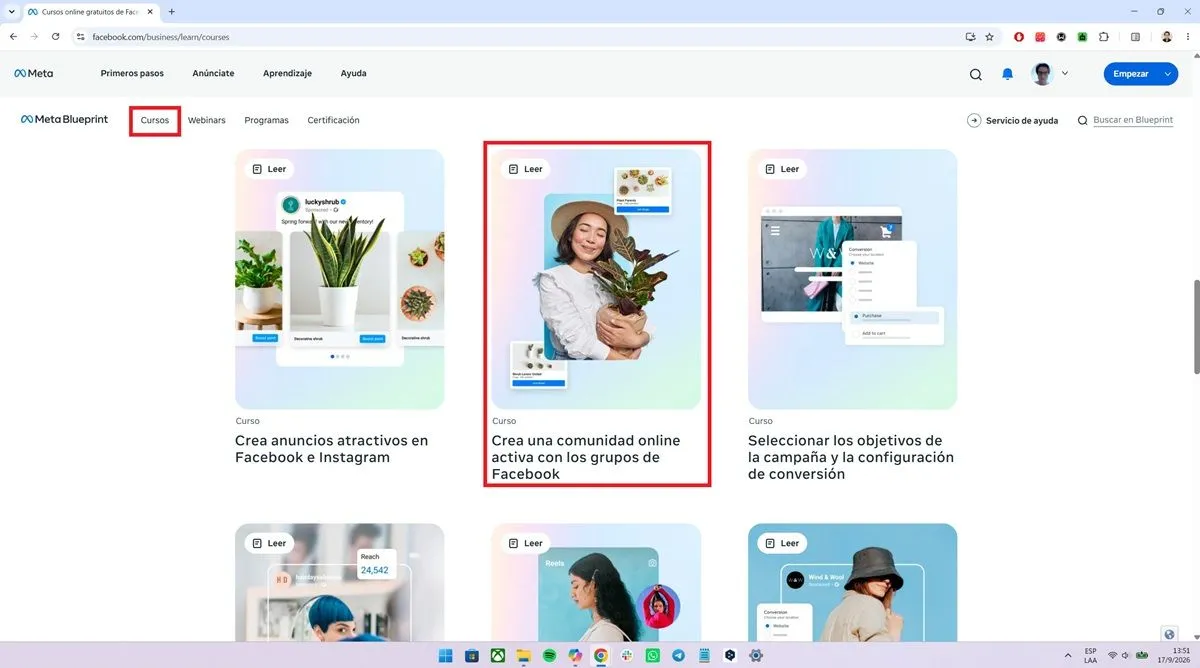Viewport: 1200px width, 668px height.
Task: Open the Windows Start menu
Action: 444,656
